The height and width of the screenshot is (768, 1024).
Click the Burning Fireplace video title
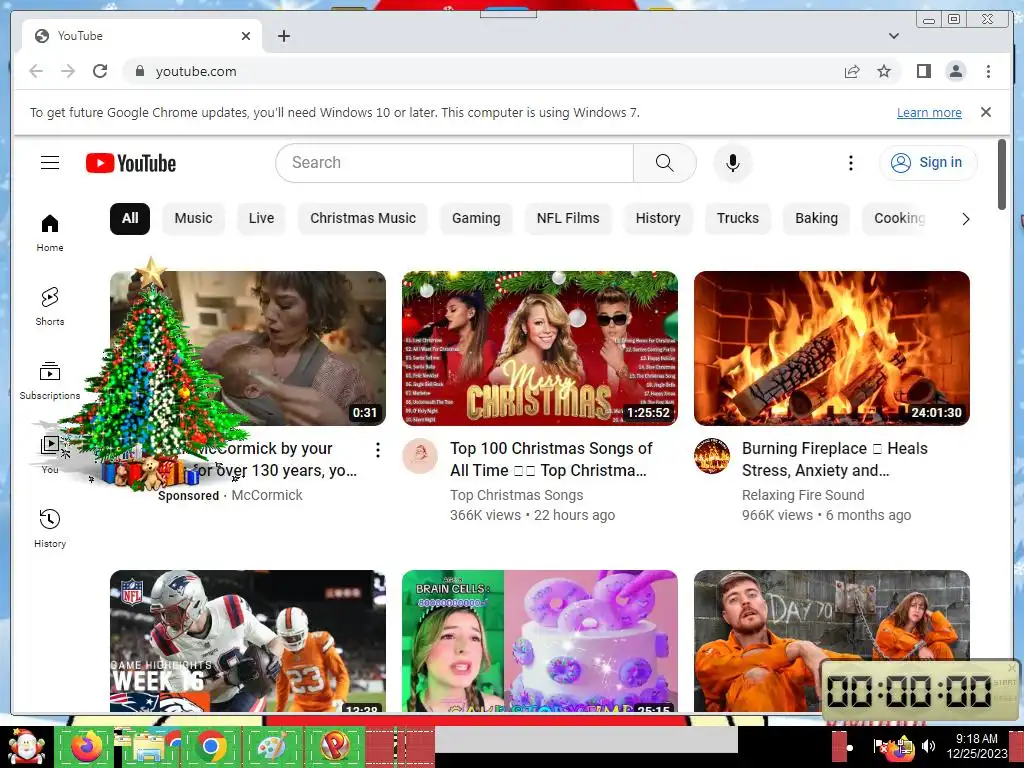point(835,459)
